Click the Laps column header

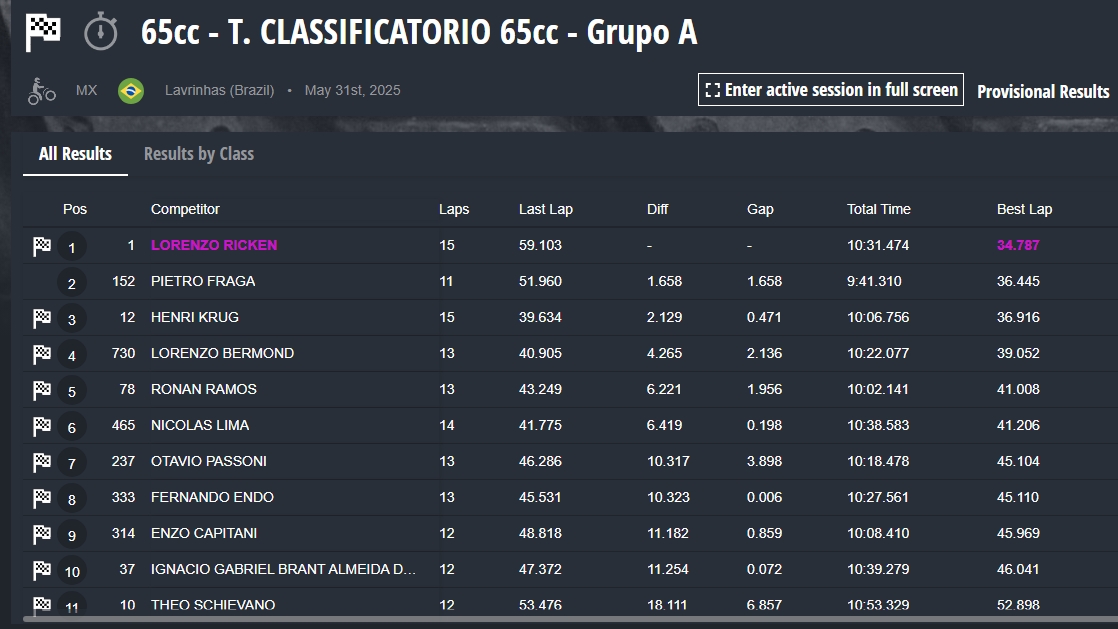point(454,209)
